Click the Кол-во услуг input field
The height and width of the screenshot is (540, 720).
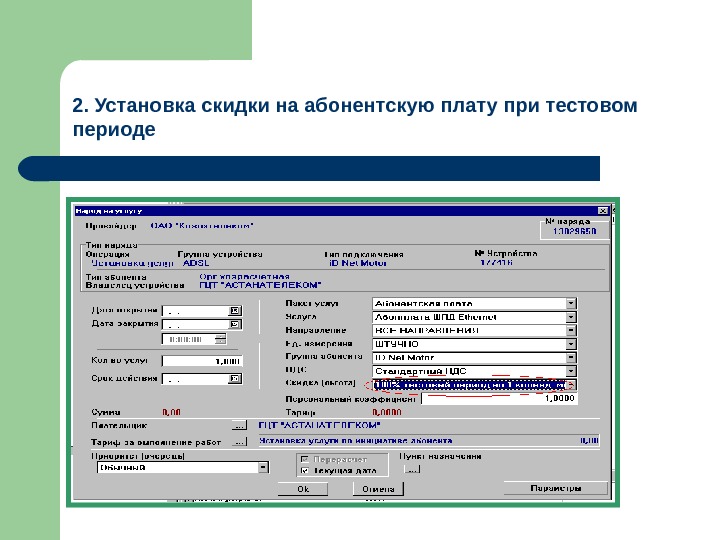[x=202, y=361]
